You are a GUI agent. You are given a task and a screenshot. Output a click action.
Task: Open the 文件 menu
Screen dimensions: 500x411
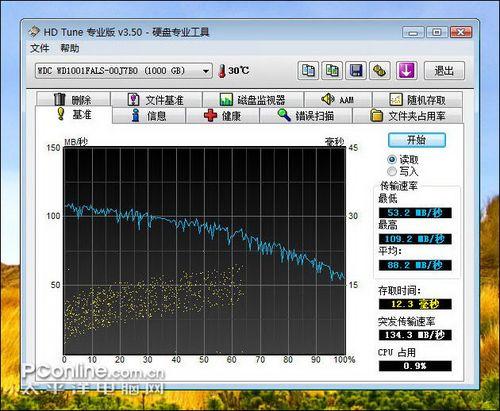click(39, 48)
